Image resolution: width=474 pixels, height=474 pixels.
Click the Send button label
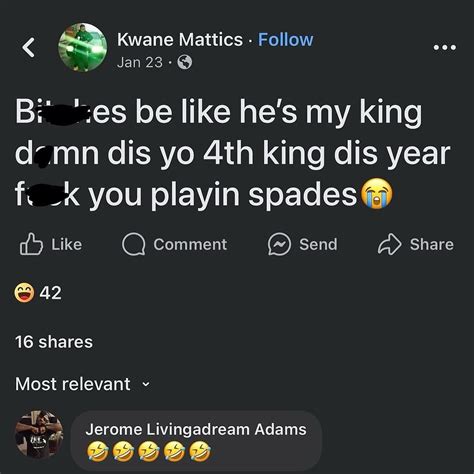(x=318, y=244)
